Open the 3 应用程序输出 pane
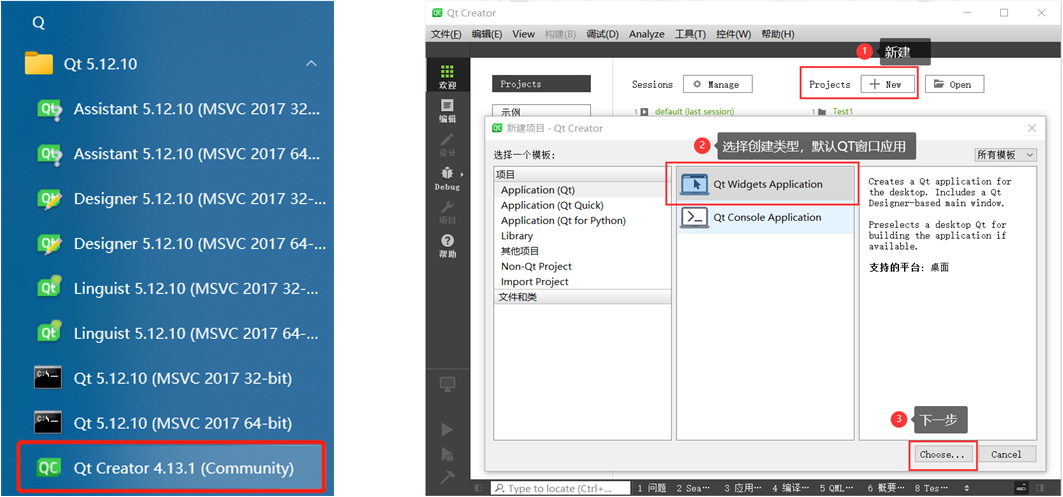This screenshot has height=497, width=1063. pyautogui.click(x=744, y=488)
